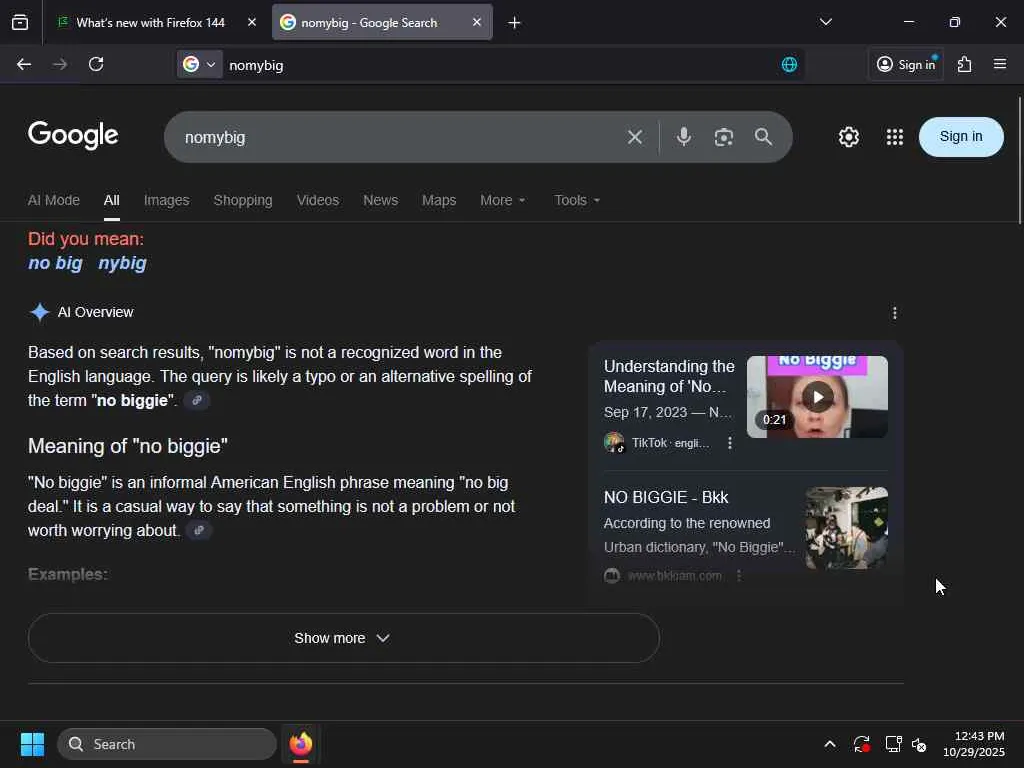Click the sync update tray icon

tap(861, 744)
